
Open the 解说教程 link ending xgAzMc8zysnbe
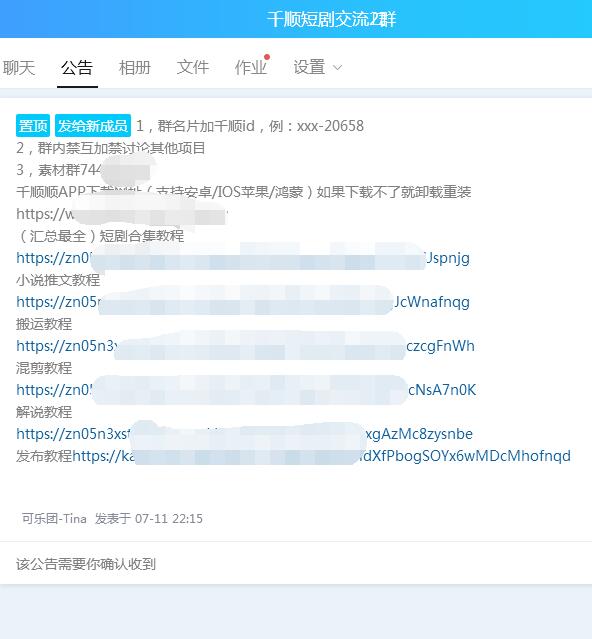(x=244, y=434)
